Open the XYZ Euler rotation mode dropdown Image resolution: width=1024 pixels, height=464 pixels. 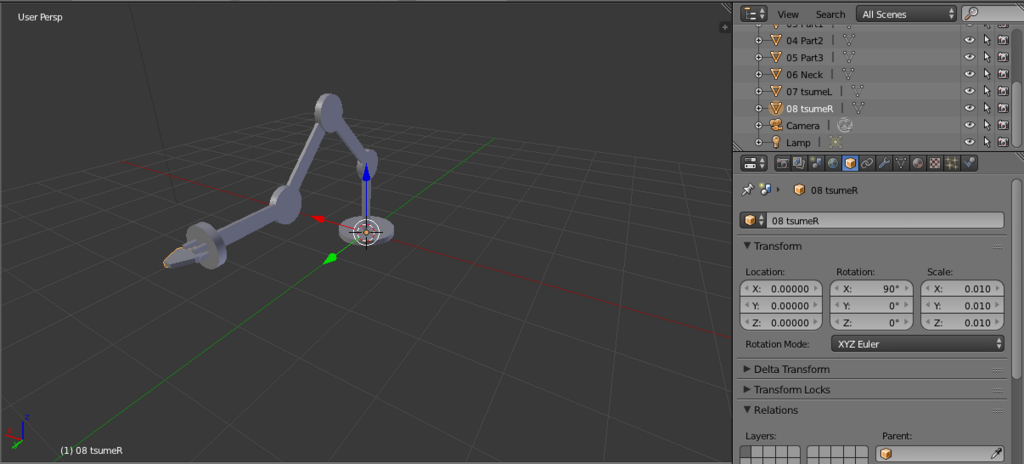[x=918, y=344]
